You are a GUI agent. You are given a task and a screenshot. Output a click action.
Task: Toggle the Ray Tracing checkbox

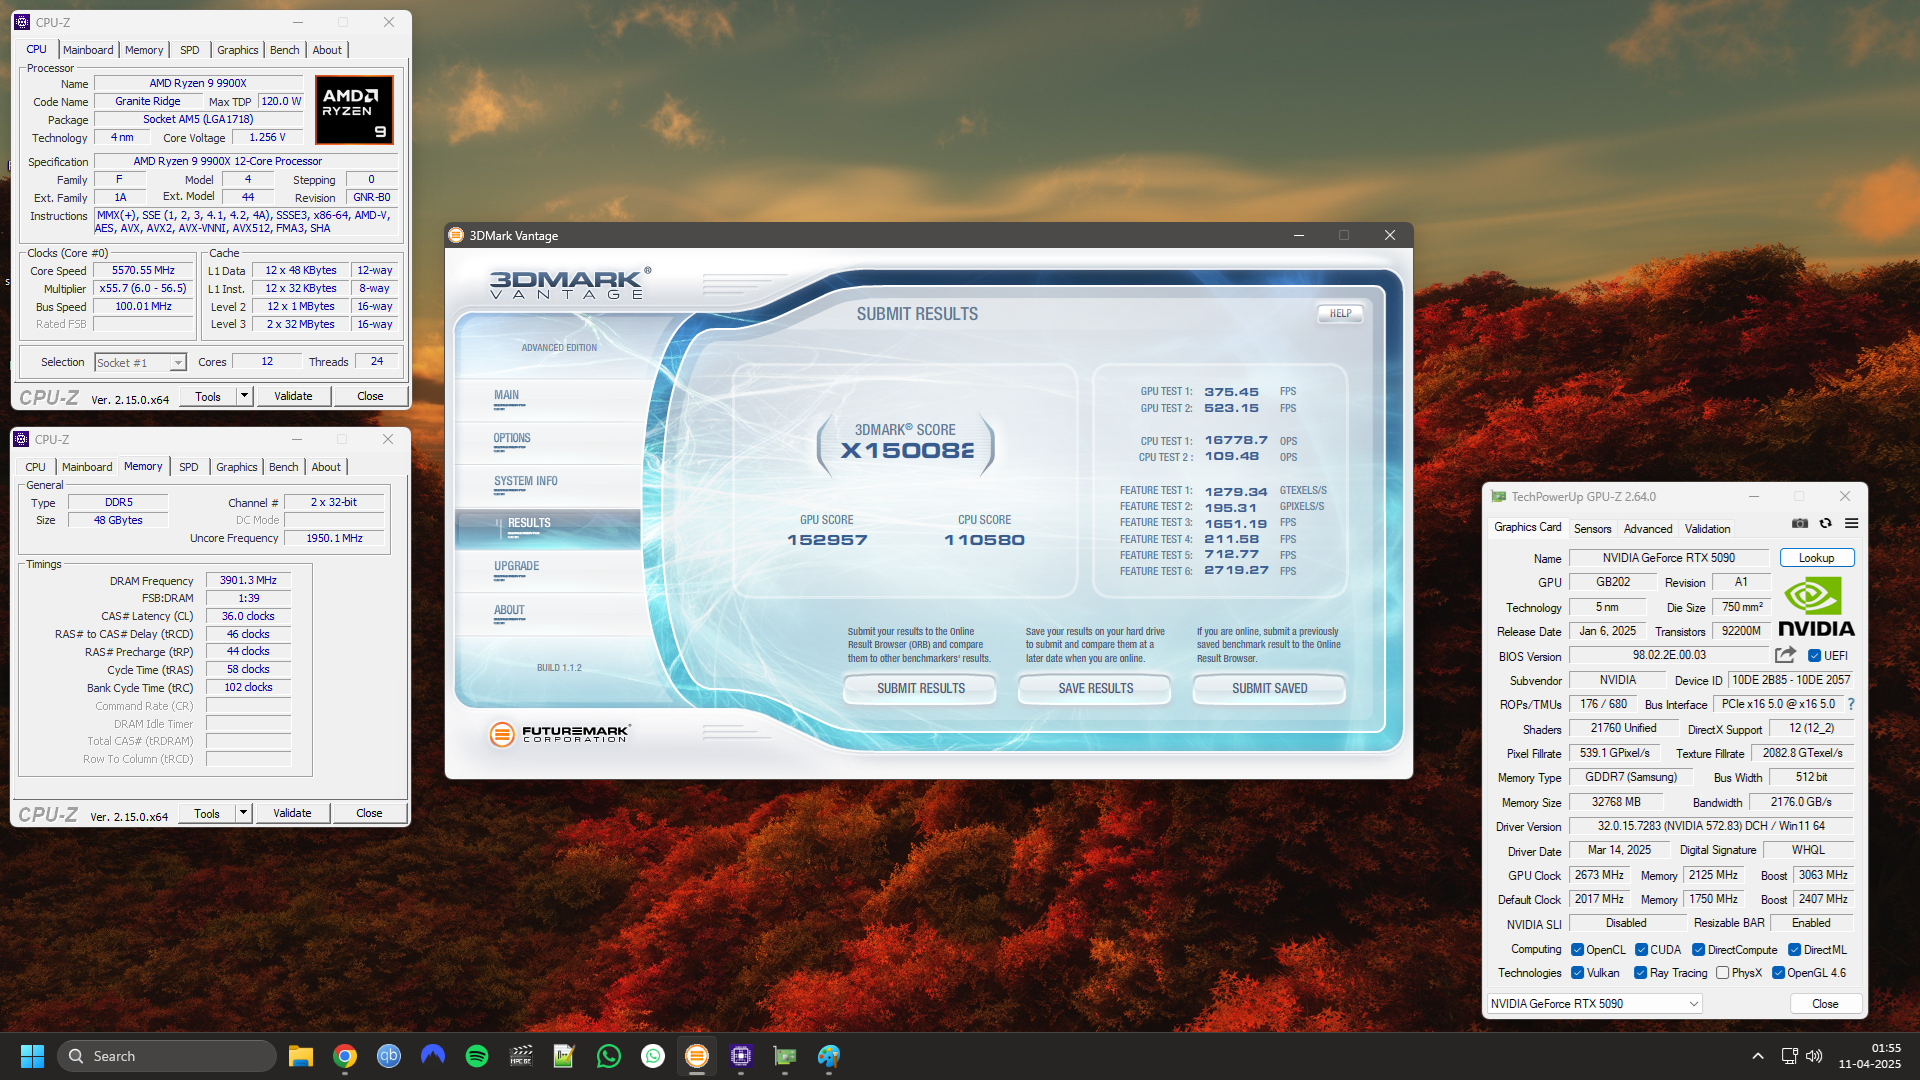[x=1640, y=973]
